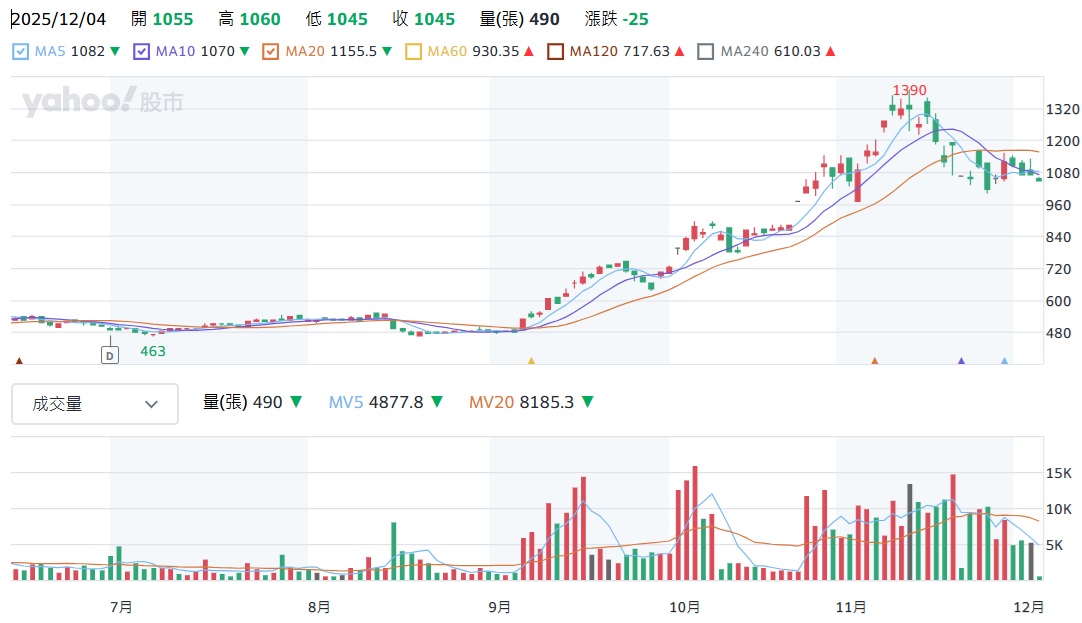Click the D dividend marker on the chart
Screen dimensions: 1082x623
pos(110,354)
